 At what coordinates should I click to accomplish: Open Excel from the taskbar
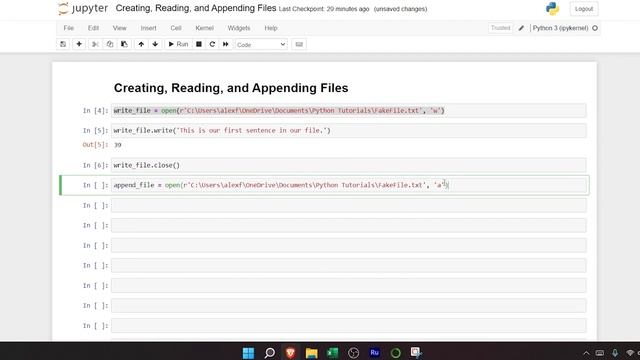tap(333, 353)
